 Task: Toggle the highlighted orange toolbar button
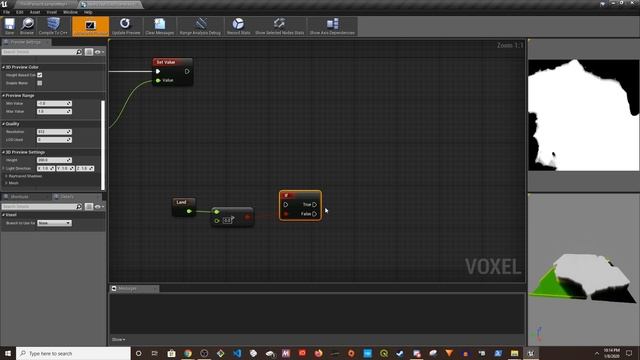click(91, 26)
